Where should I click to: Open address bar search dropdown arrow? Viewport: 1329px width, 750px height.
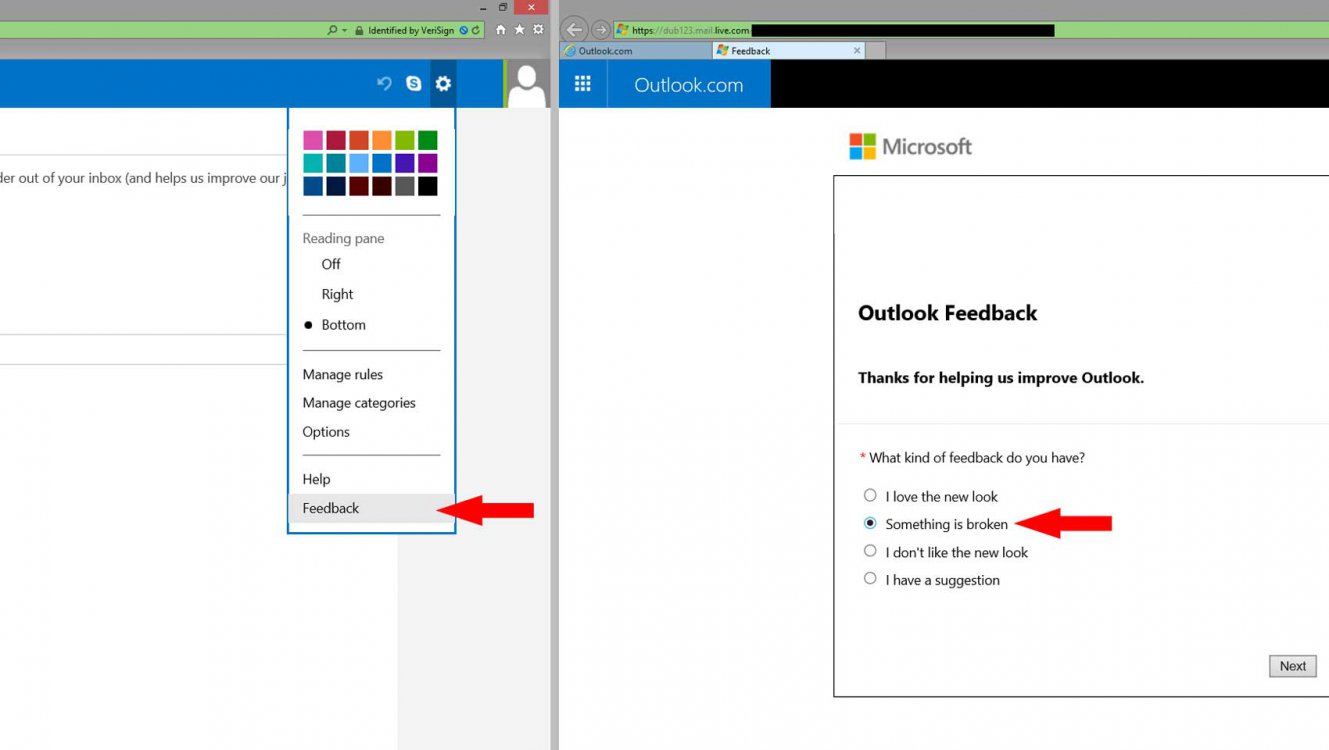point(345,30)
